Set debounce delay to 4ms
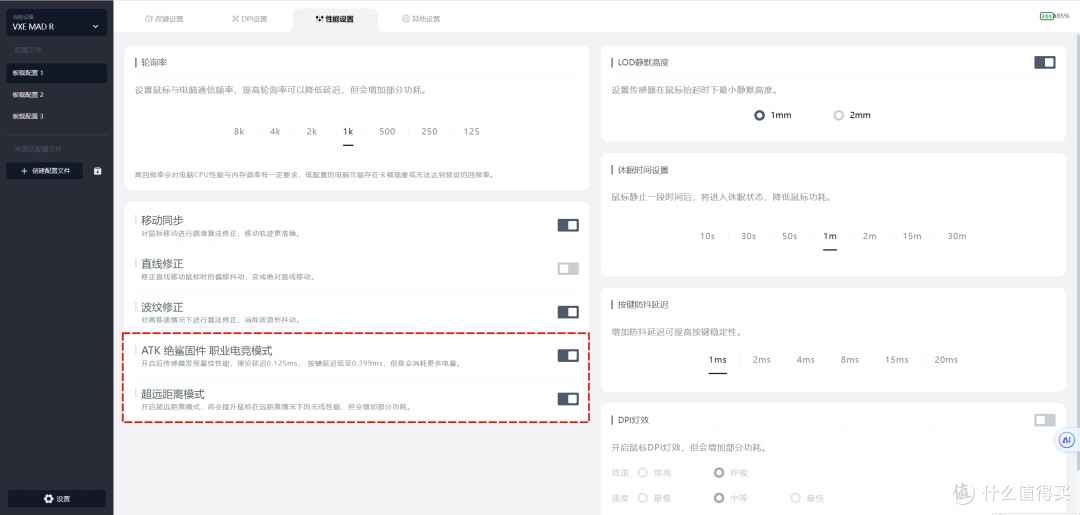This screenshot has width=1080, height=515. tap(806, 360)
